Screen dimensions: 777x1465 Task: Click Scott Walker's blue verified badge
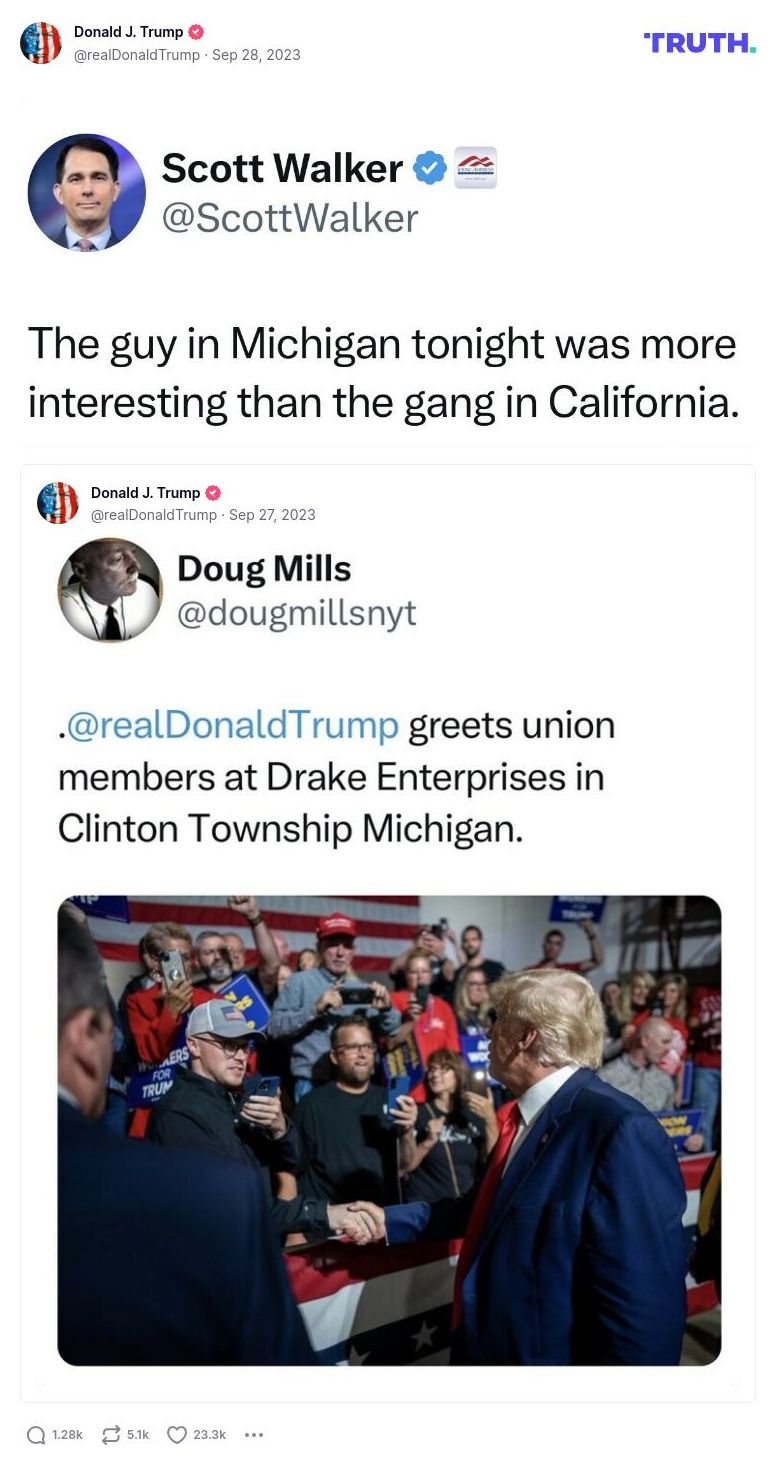tap(429, 168)
